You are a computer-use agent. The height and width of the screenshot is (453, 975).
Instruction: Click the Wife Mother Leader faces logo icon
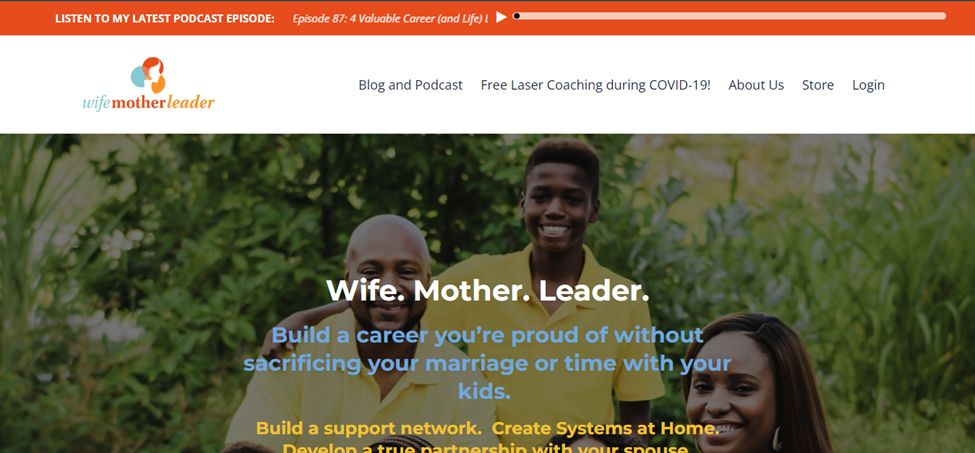(x=148, y=75)
